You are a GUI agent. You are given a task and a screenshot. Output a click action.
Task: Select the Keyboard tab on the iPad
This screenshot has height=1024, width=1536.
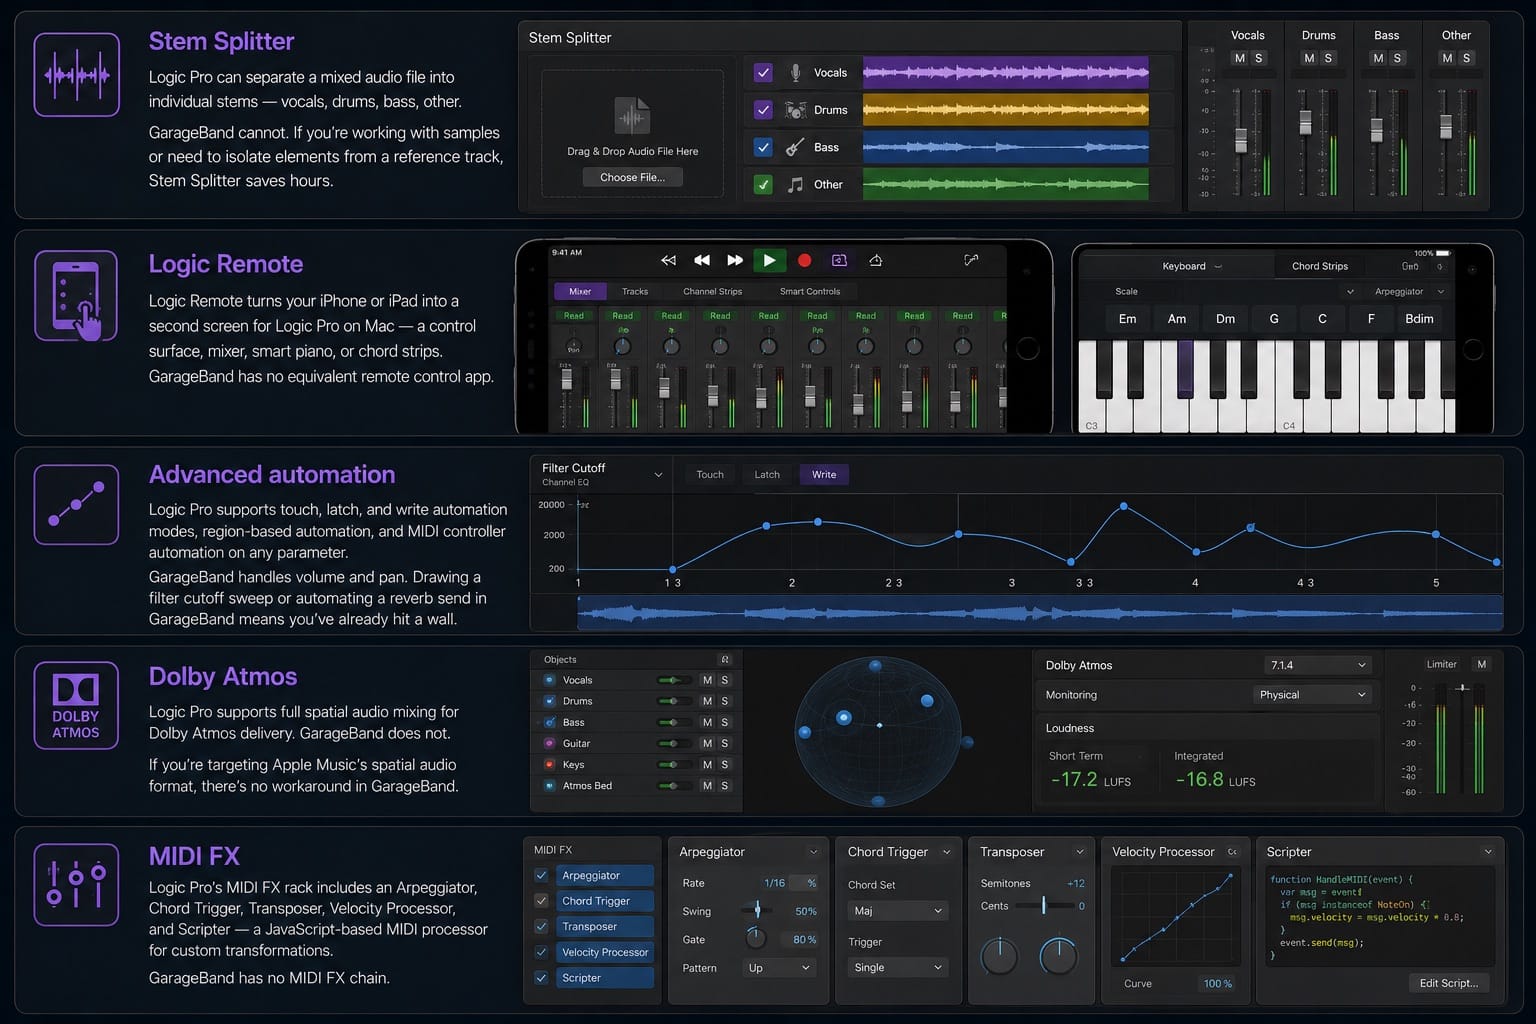[x=1184, y=266]
